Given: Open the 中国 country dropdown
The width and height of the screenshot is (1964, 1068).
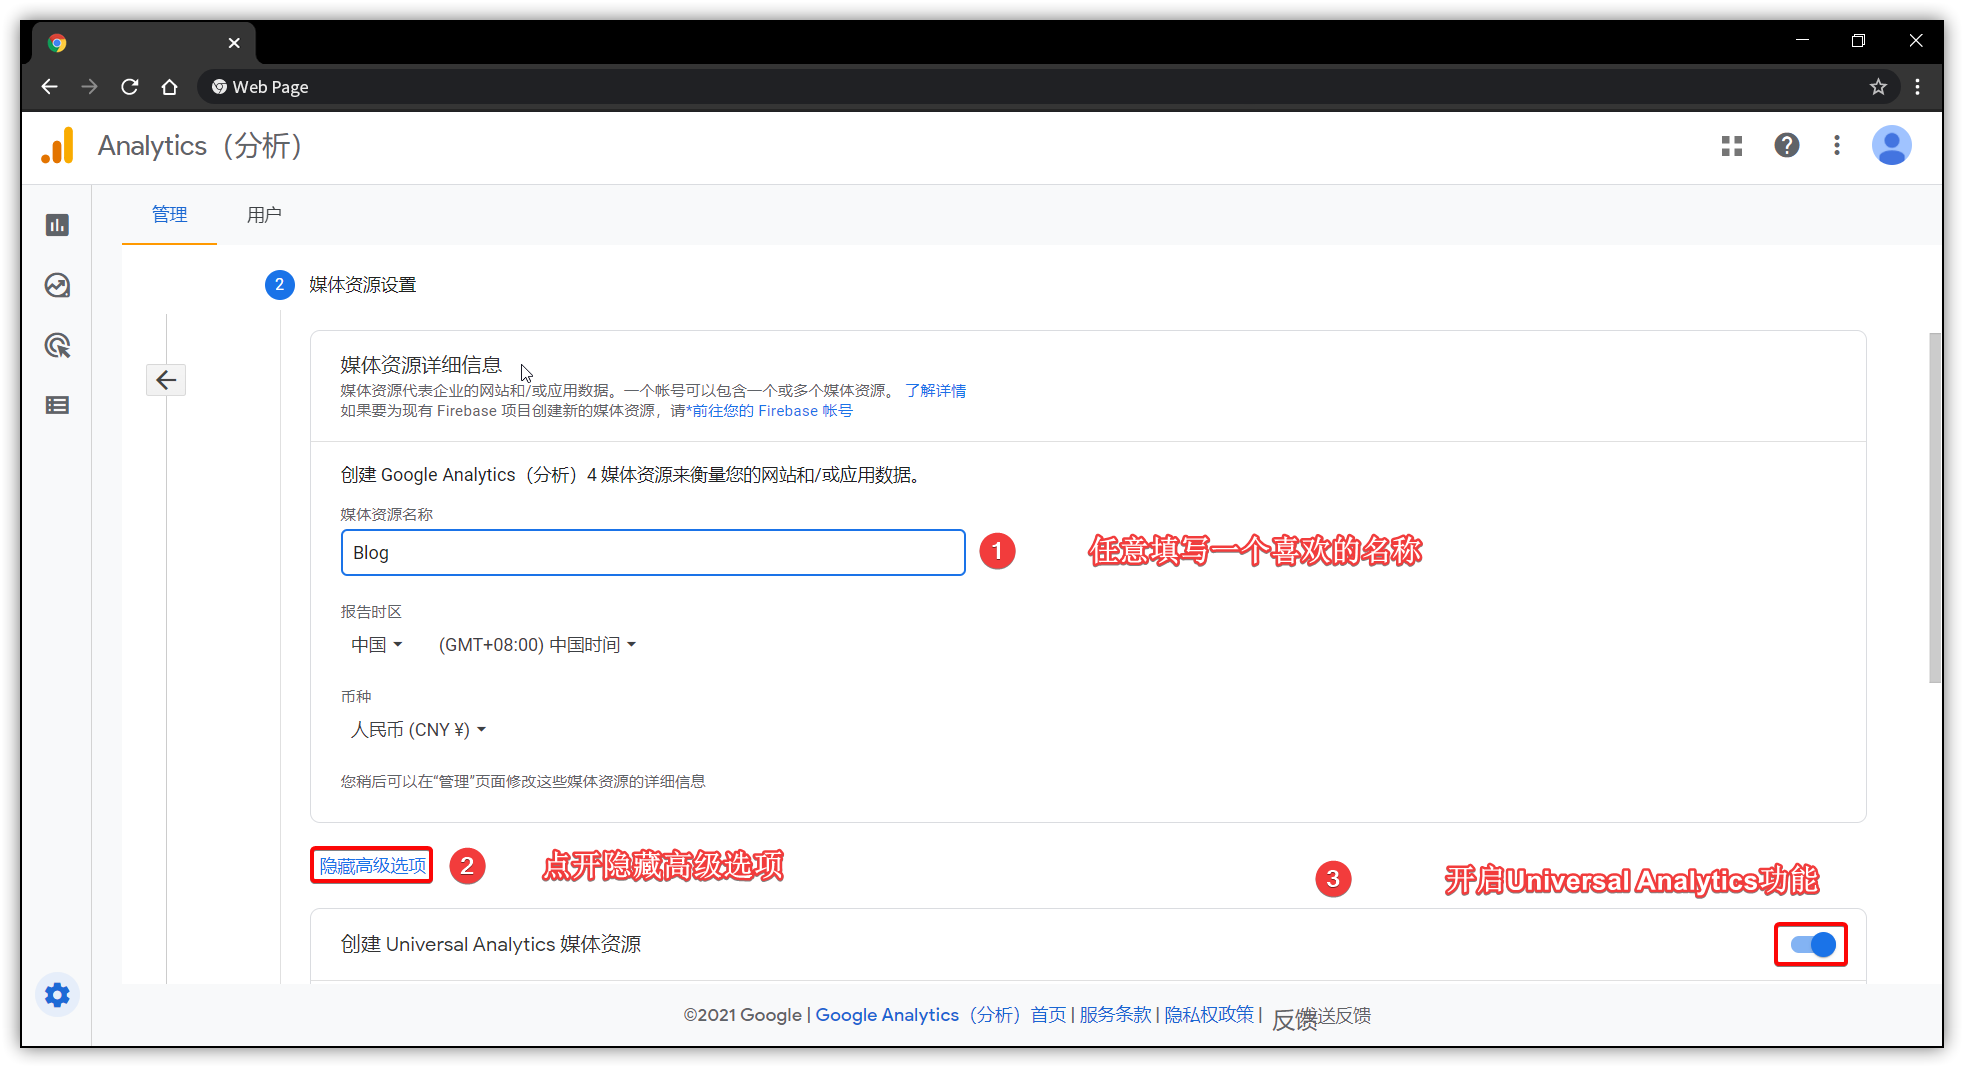Looking at the screenshot, I should (376, 645).
